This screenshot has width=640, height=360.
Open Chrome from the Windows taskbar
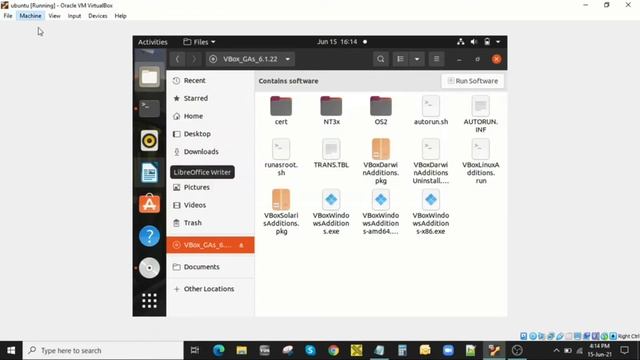[x=333, y=350]
